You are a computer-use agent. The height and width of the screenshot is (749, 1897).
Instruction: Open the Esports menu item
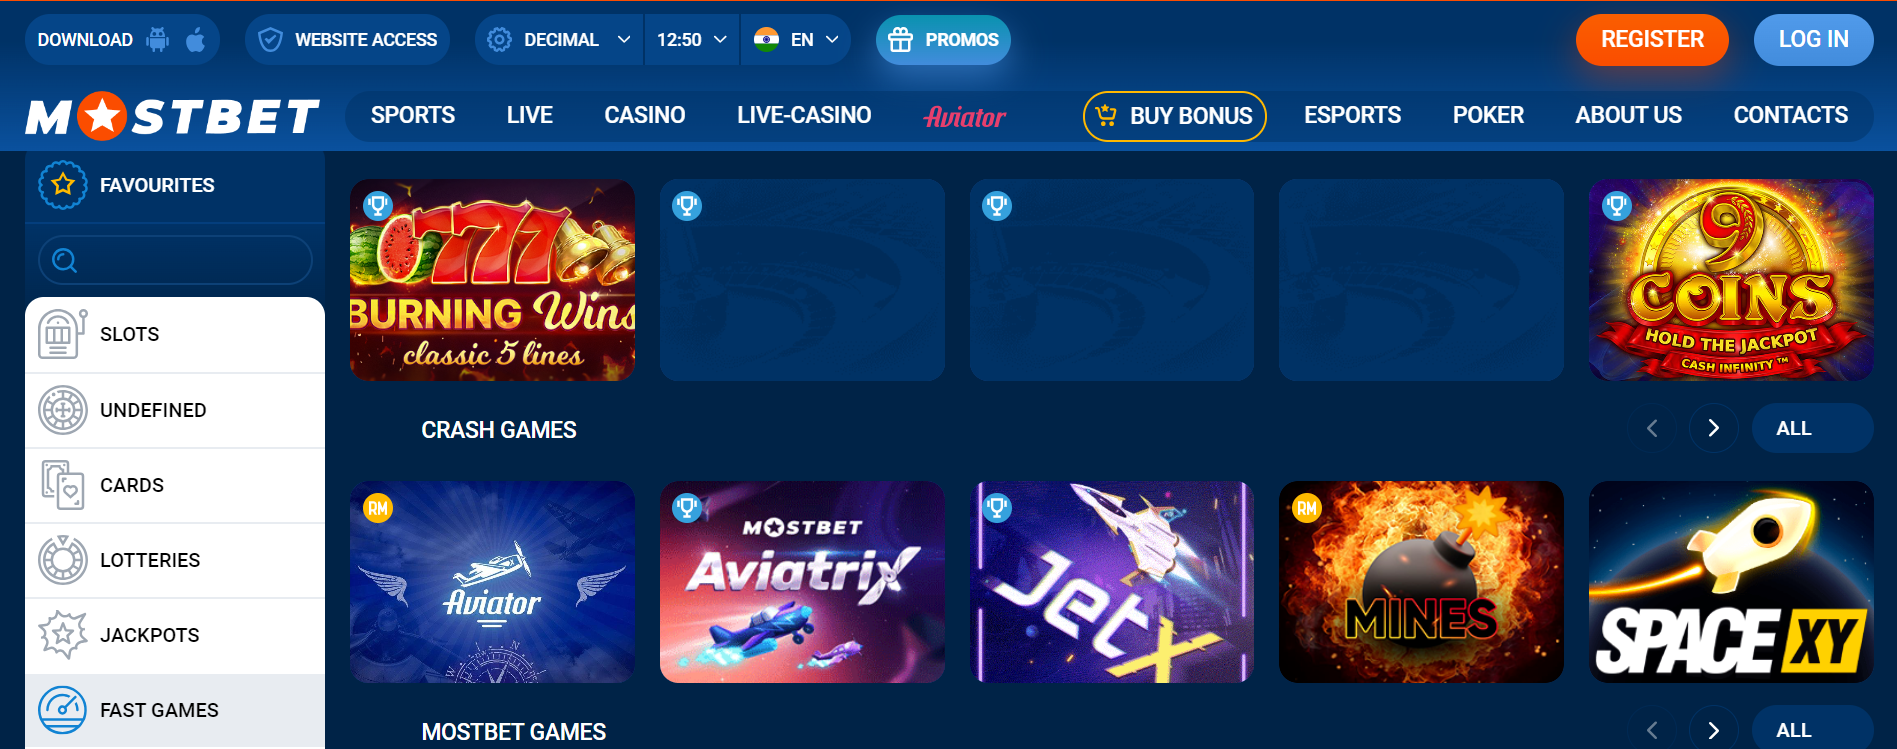tap(1352, 116)
